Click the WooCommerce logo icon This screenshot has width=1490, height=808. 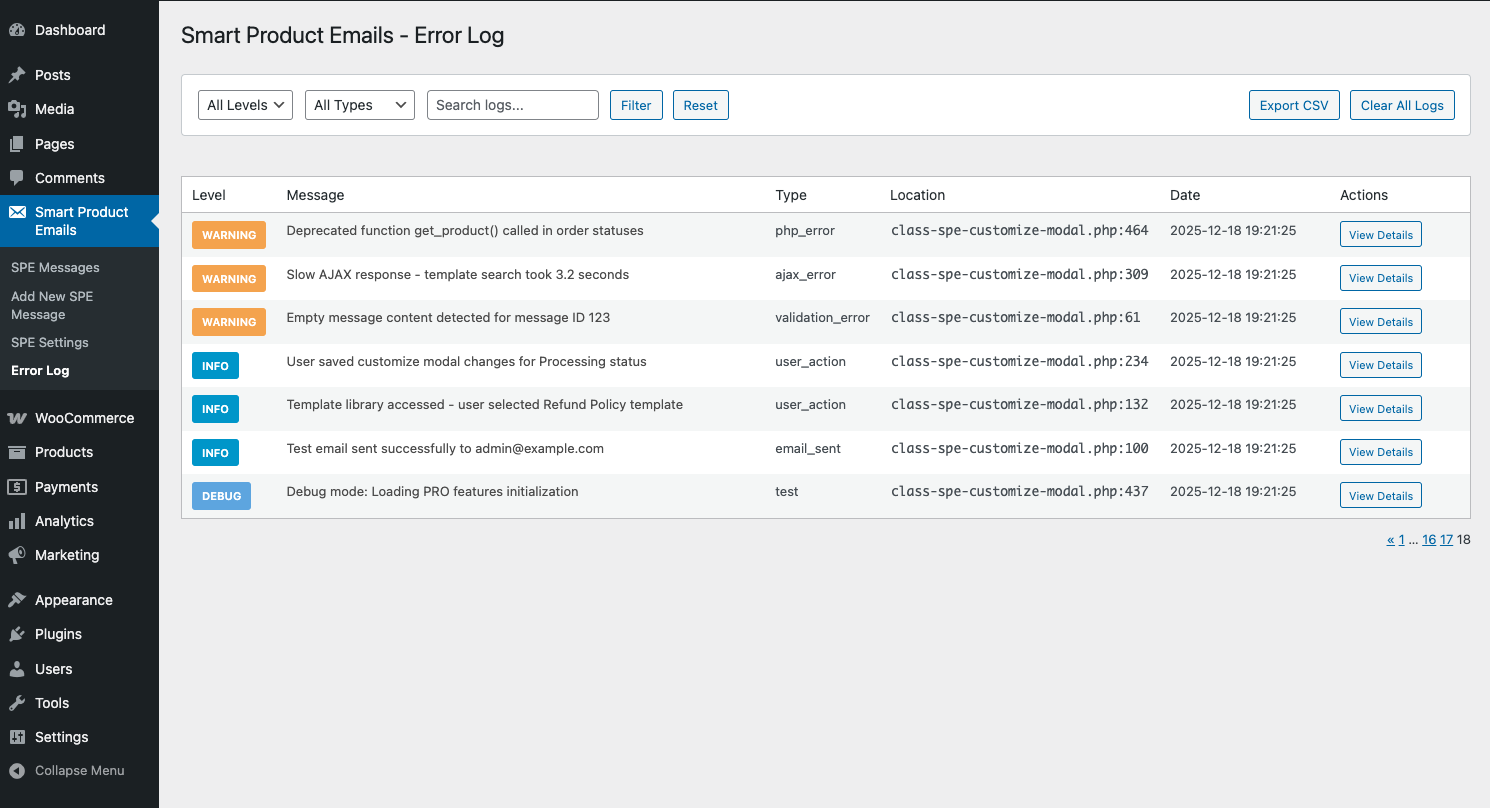click(x=17, y=418)
